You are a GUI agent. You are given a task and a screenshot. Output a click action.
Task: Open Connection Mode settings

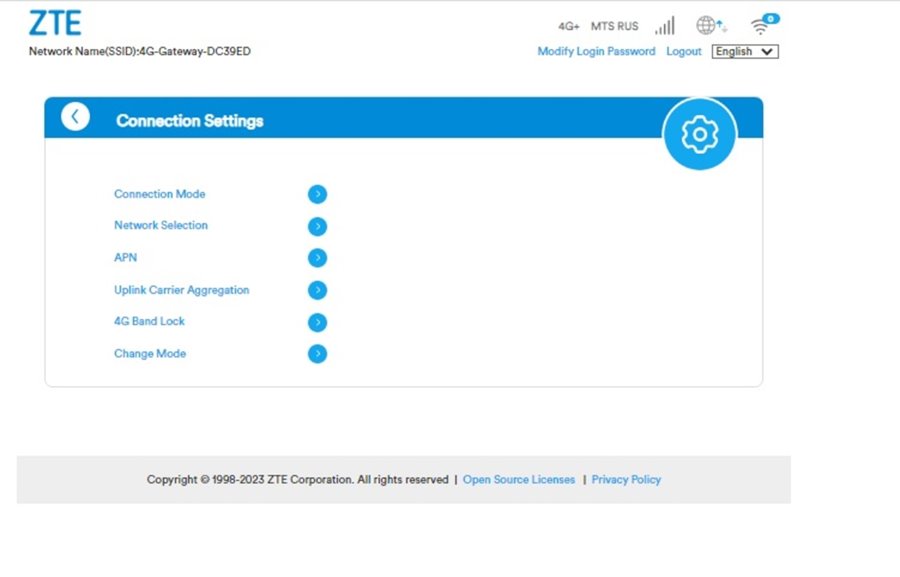(x=160, y=194)
